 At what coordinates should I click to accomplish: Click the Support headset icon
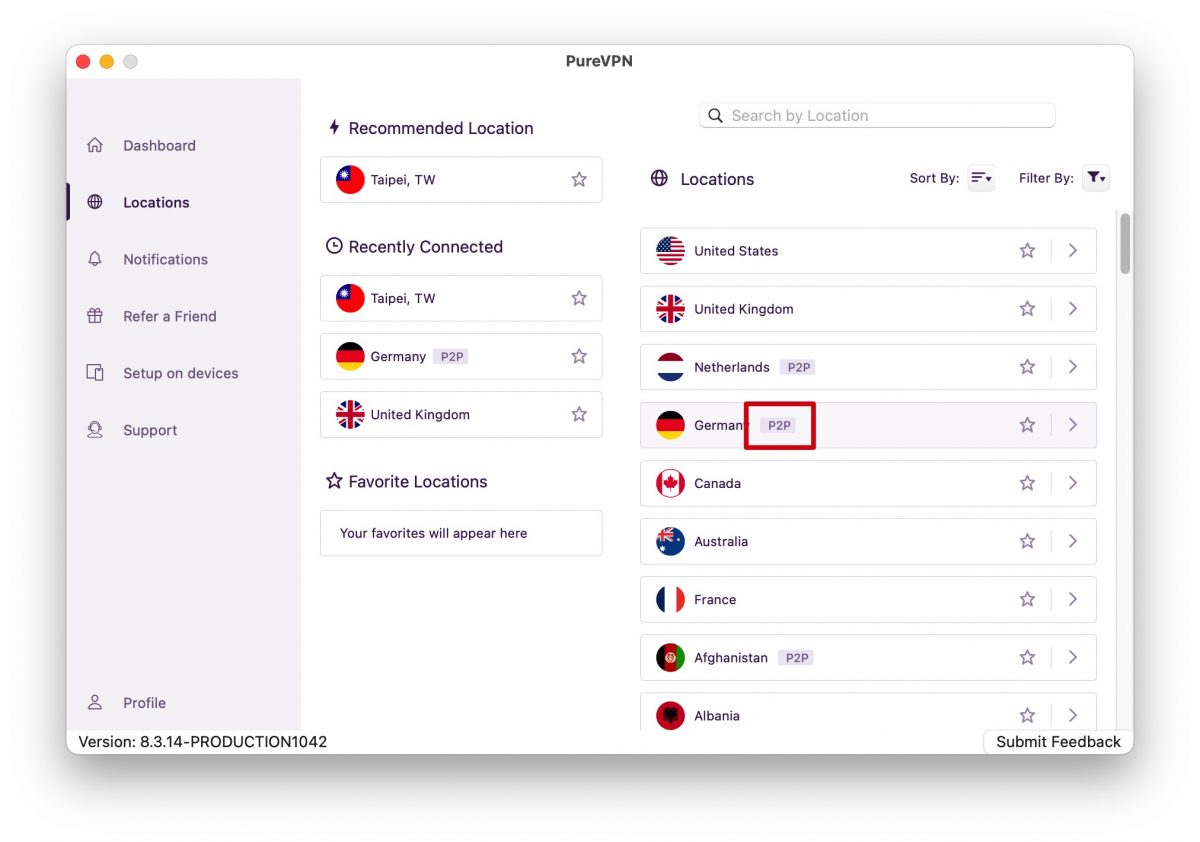point(95,430)
